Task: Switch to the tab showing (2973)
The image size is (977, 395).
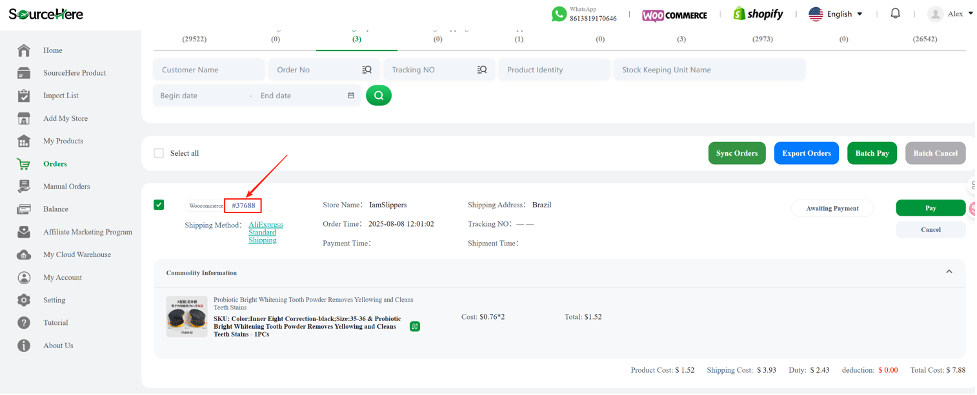Action: (x=763, y=39)
